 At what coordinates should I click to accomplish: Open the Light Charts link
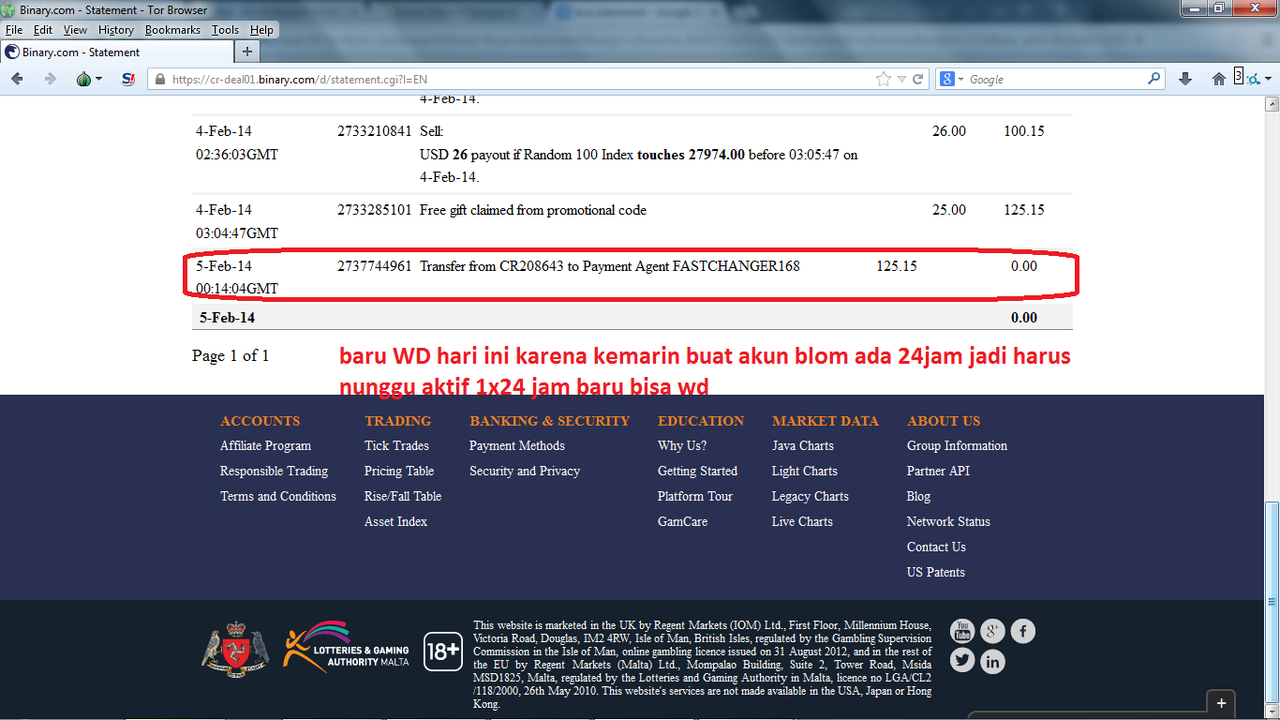[805, 471]
